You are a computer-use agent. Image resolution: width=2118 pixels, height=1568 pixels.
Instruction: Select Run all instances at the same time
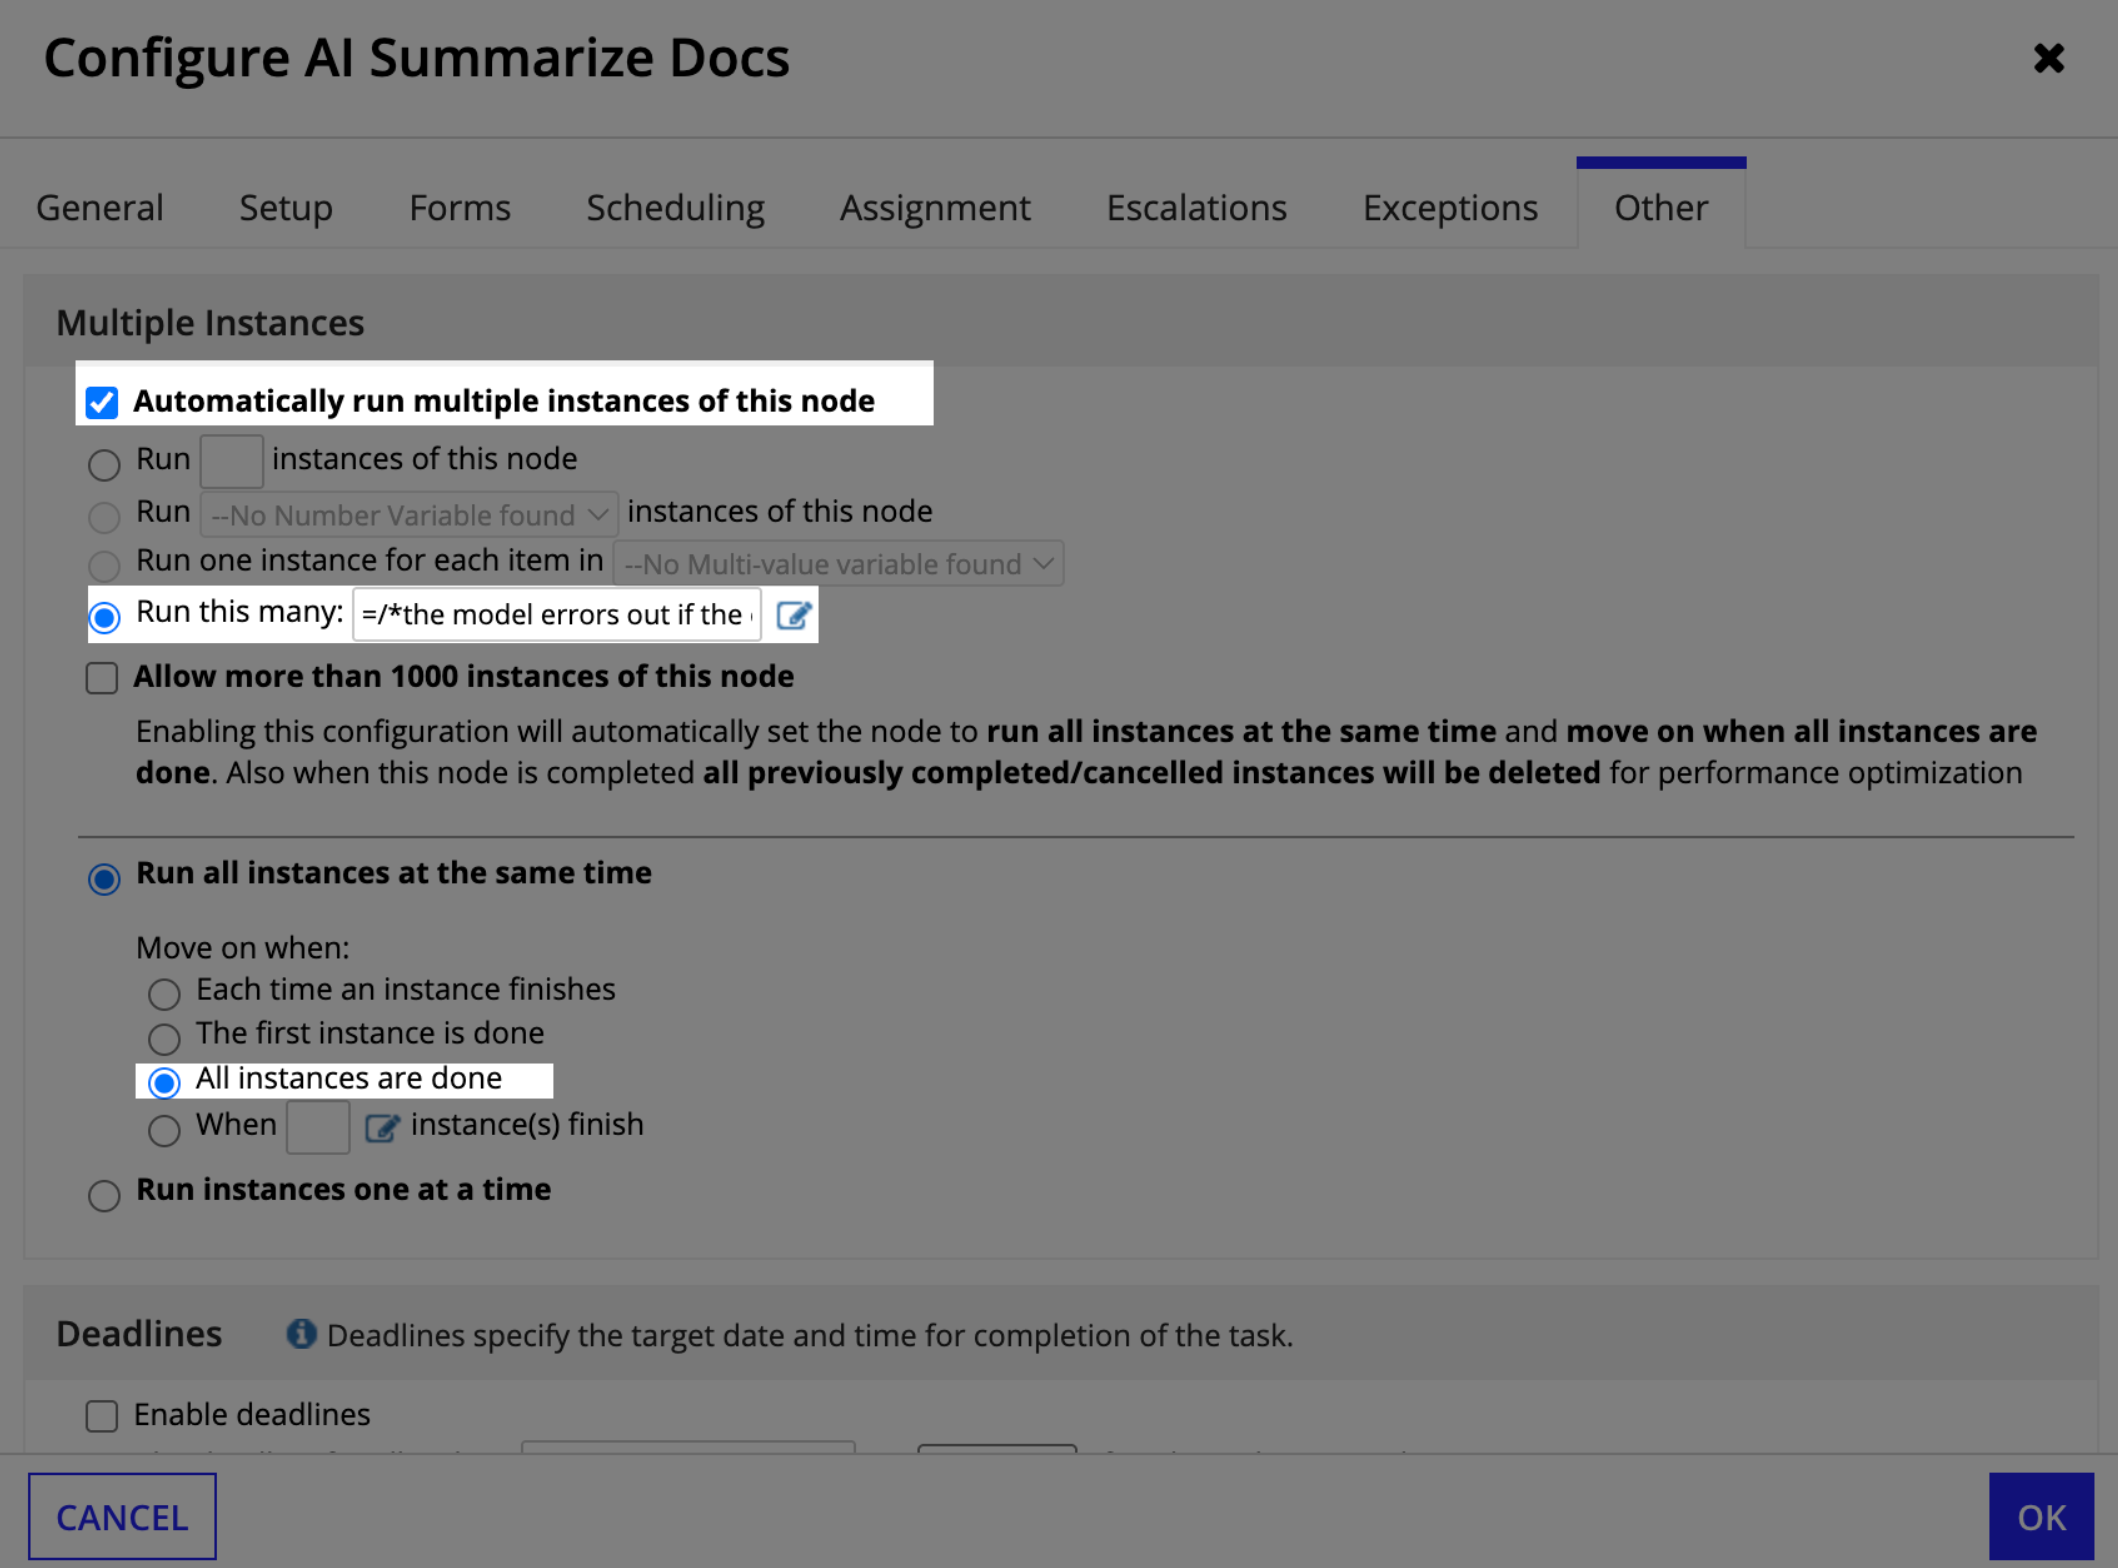[x=104, y=879]
